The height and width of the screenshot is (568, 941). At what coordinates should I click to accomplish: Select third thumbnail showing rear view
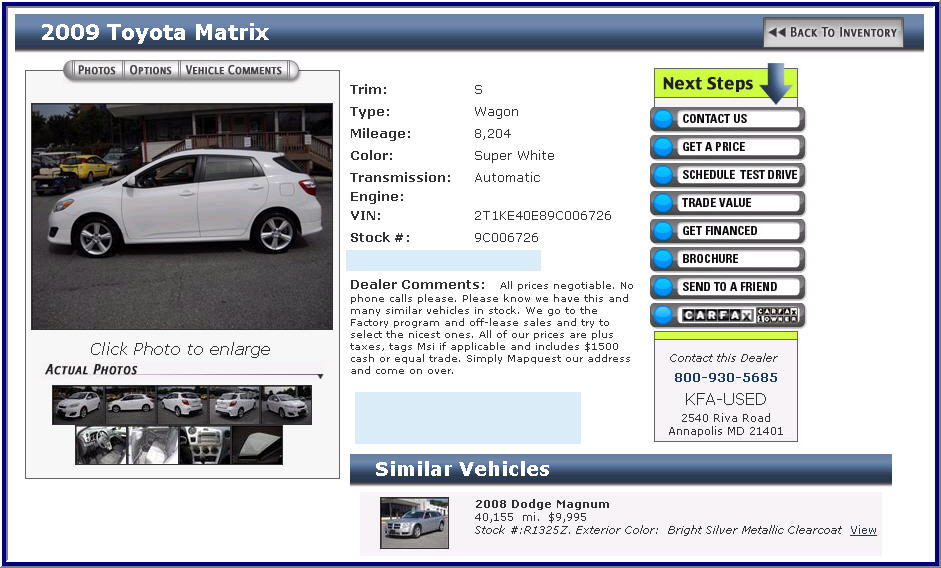point(182,405)
